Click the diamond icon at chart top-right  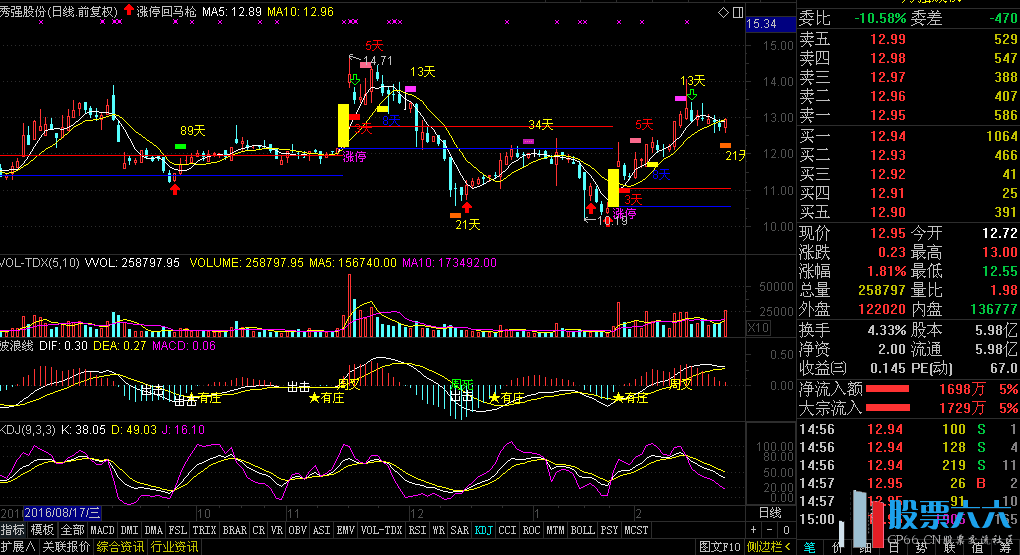point(724,12)
